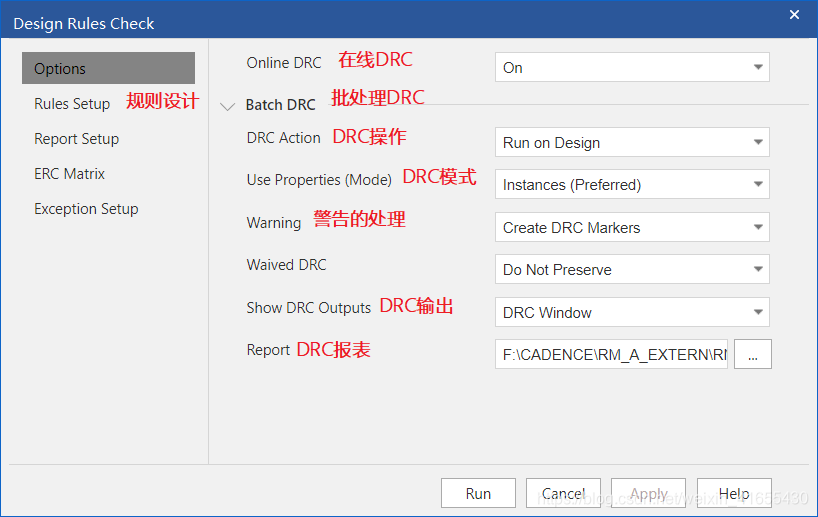Viewport: 818px width, 517px height.
Task: Open the Rules Setup page
Action: pyautogui.click(x=72, y=104)
